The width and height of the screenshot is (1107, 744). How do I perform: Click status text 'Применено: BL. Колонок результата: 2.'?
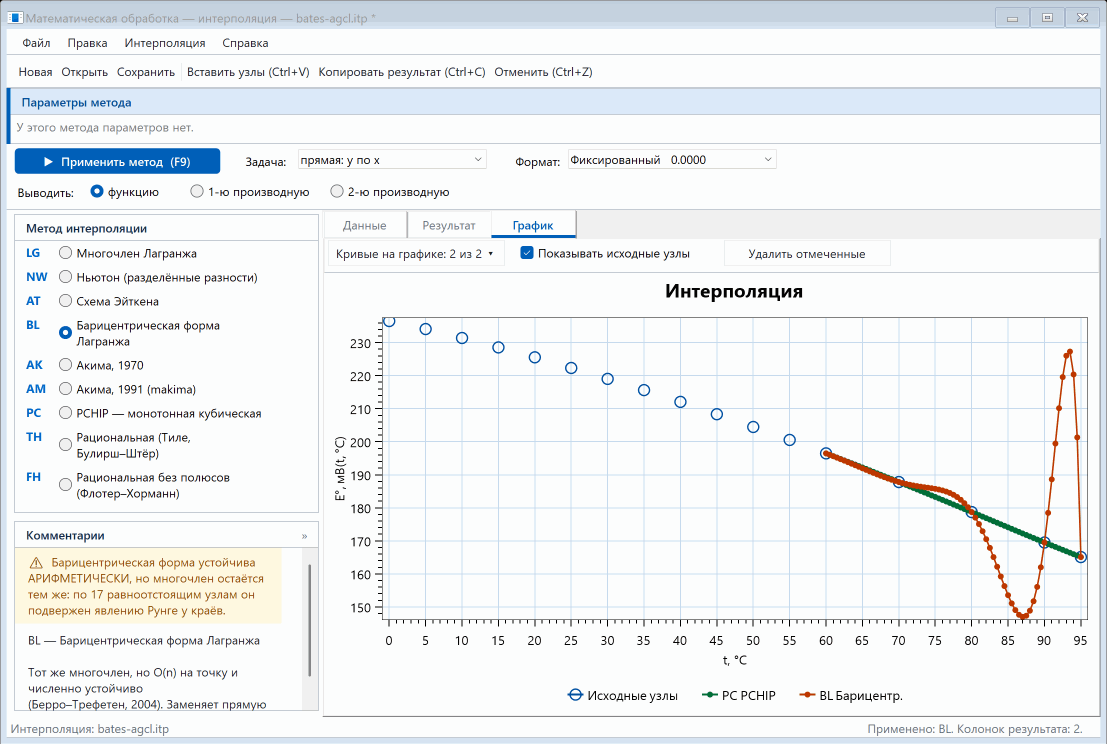click(x=974, y=729)
